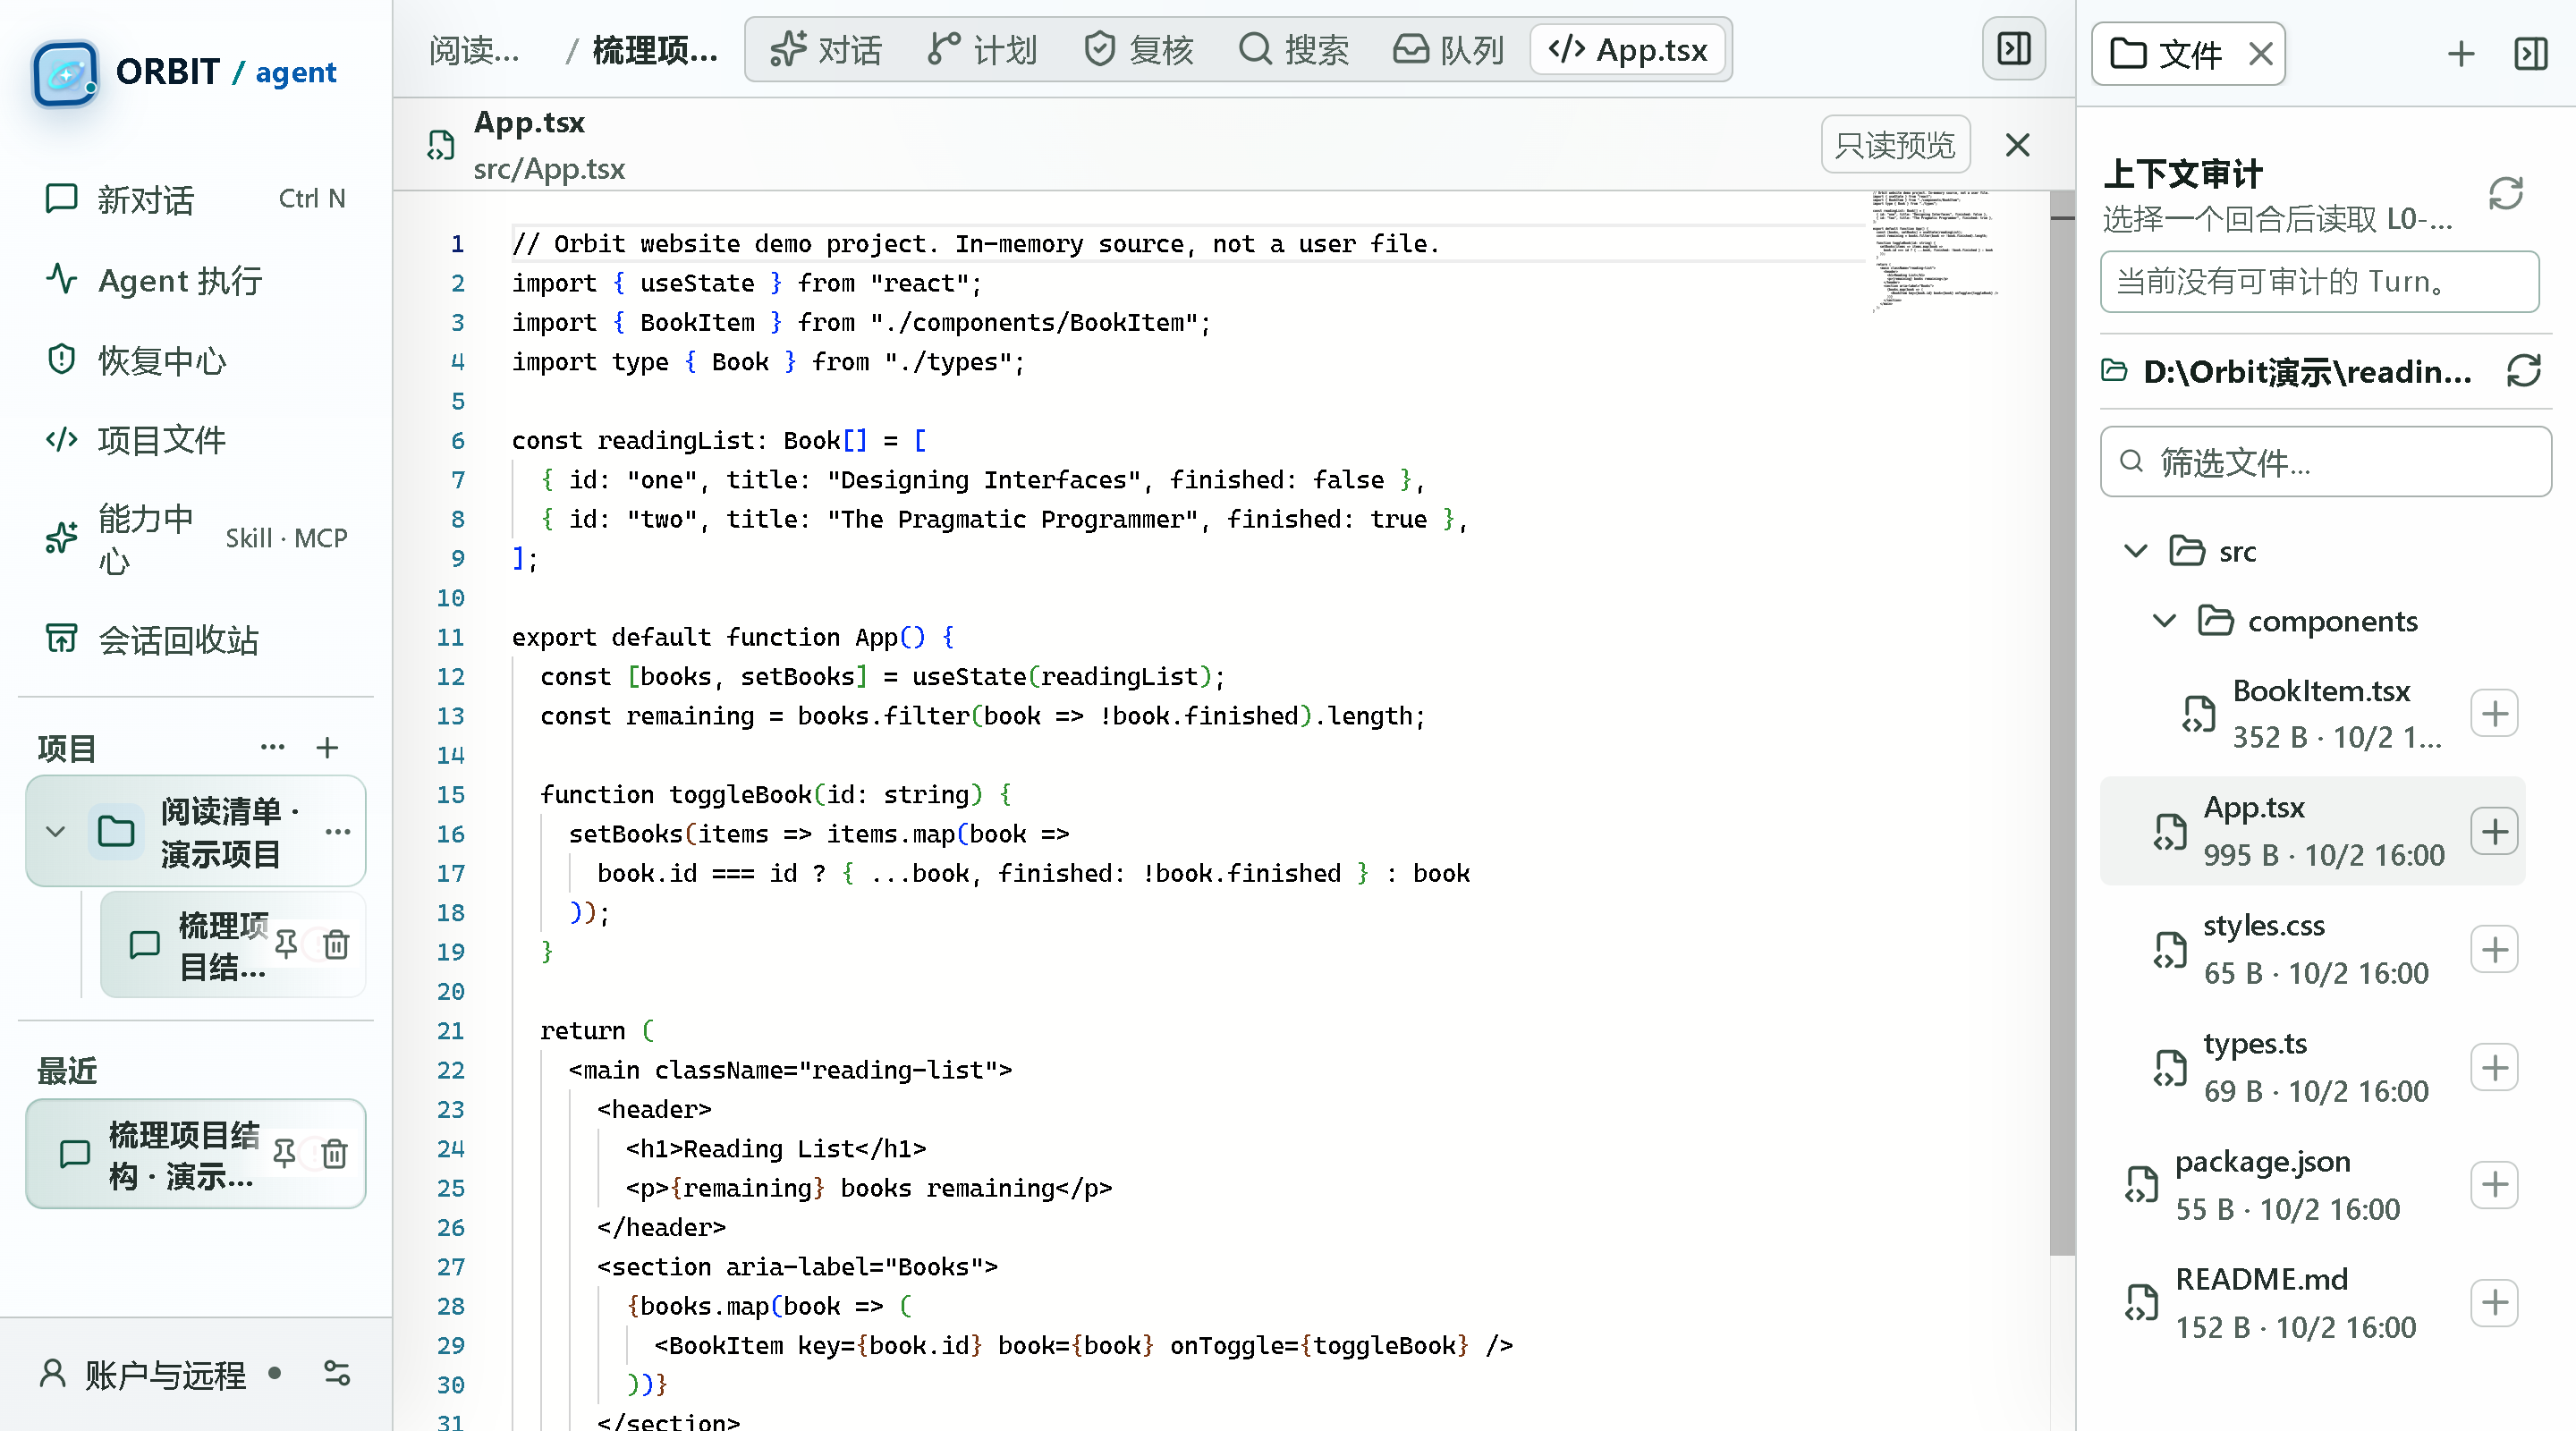Collapse the right side panel
The width and height of the screenshot is (2576, 1431).
tap(2531, 53)
